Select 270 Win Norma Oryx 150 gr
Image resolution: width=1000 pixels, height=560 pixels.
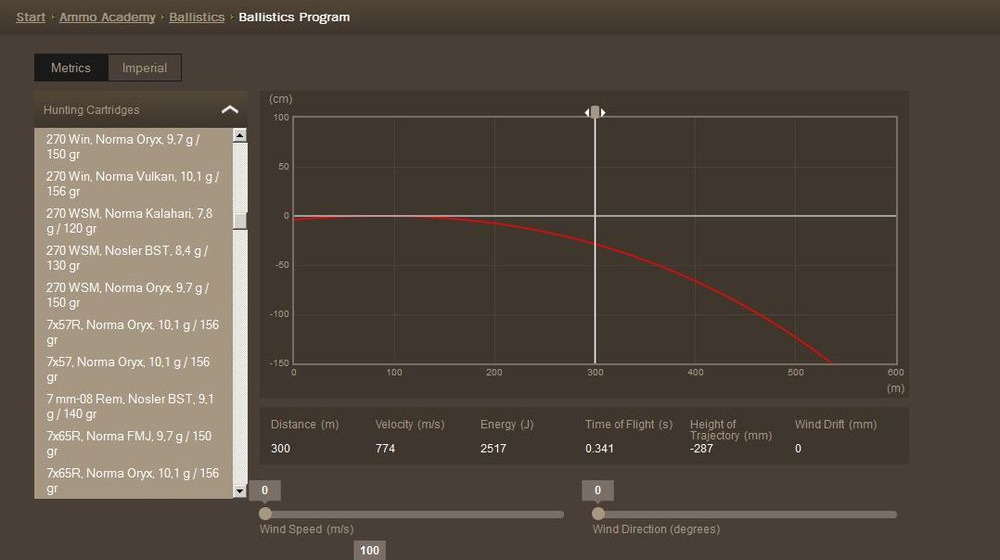[x=133, y=147]
